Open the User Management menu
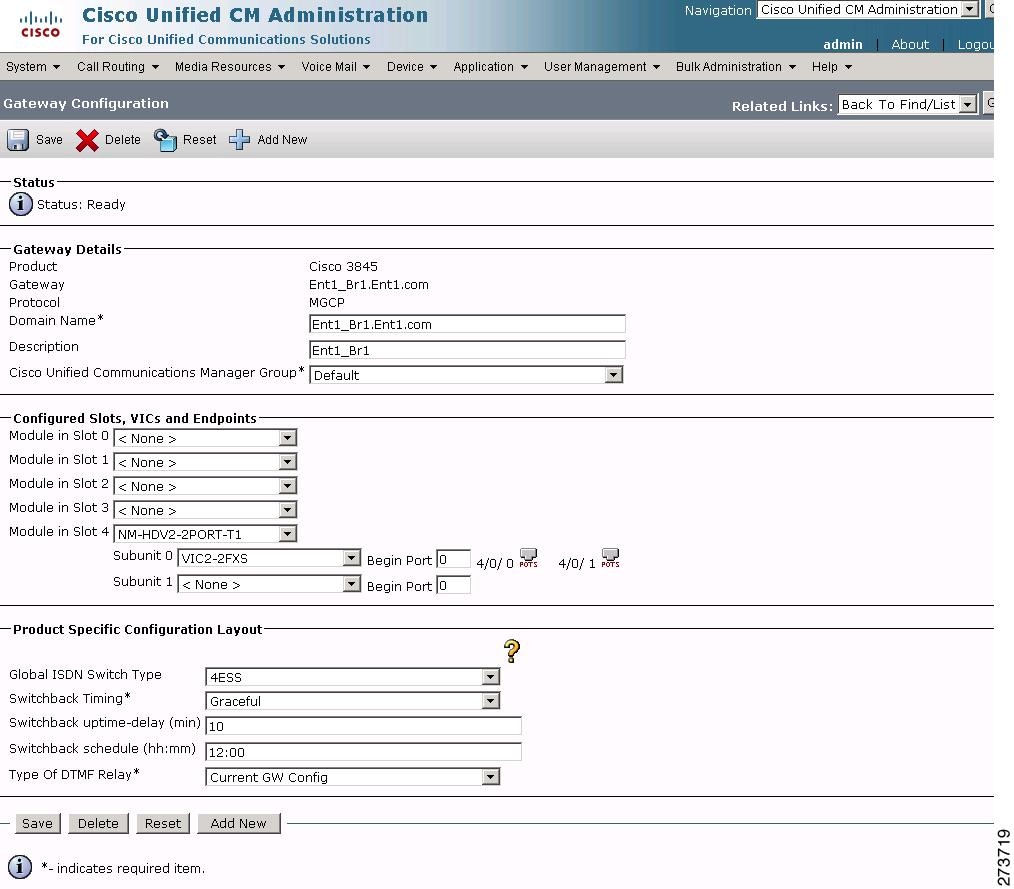The image size is (1014, 889). tap(601, 67)
